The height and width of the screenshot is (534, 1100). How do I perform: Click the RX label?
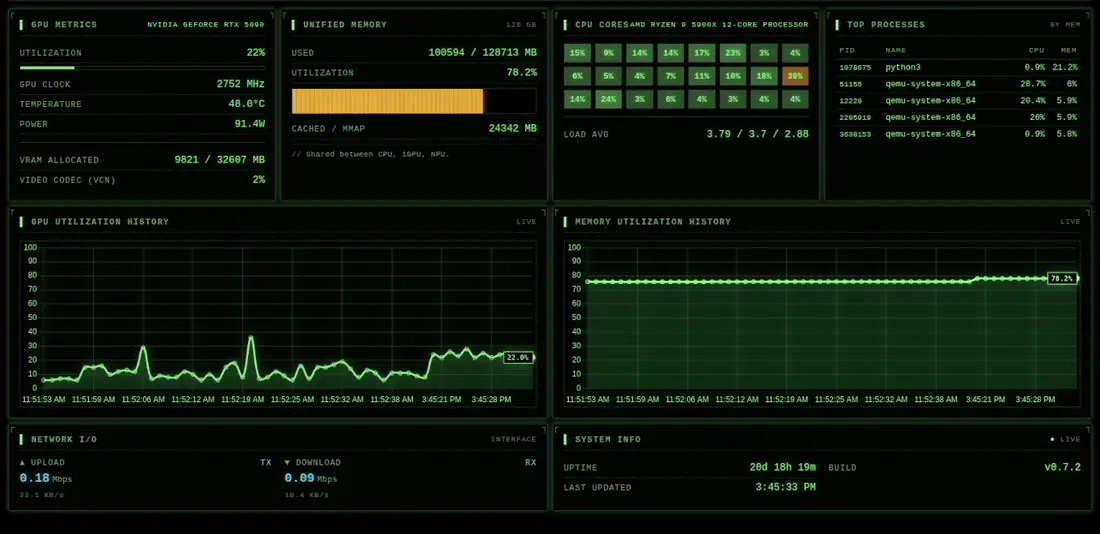click(530, 462)
